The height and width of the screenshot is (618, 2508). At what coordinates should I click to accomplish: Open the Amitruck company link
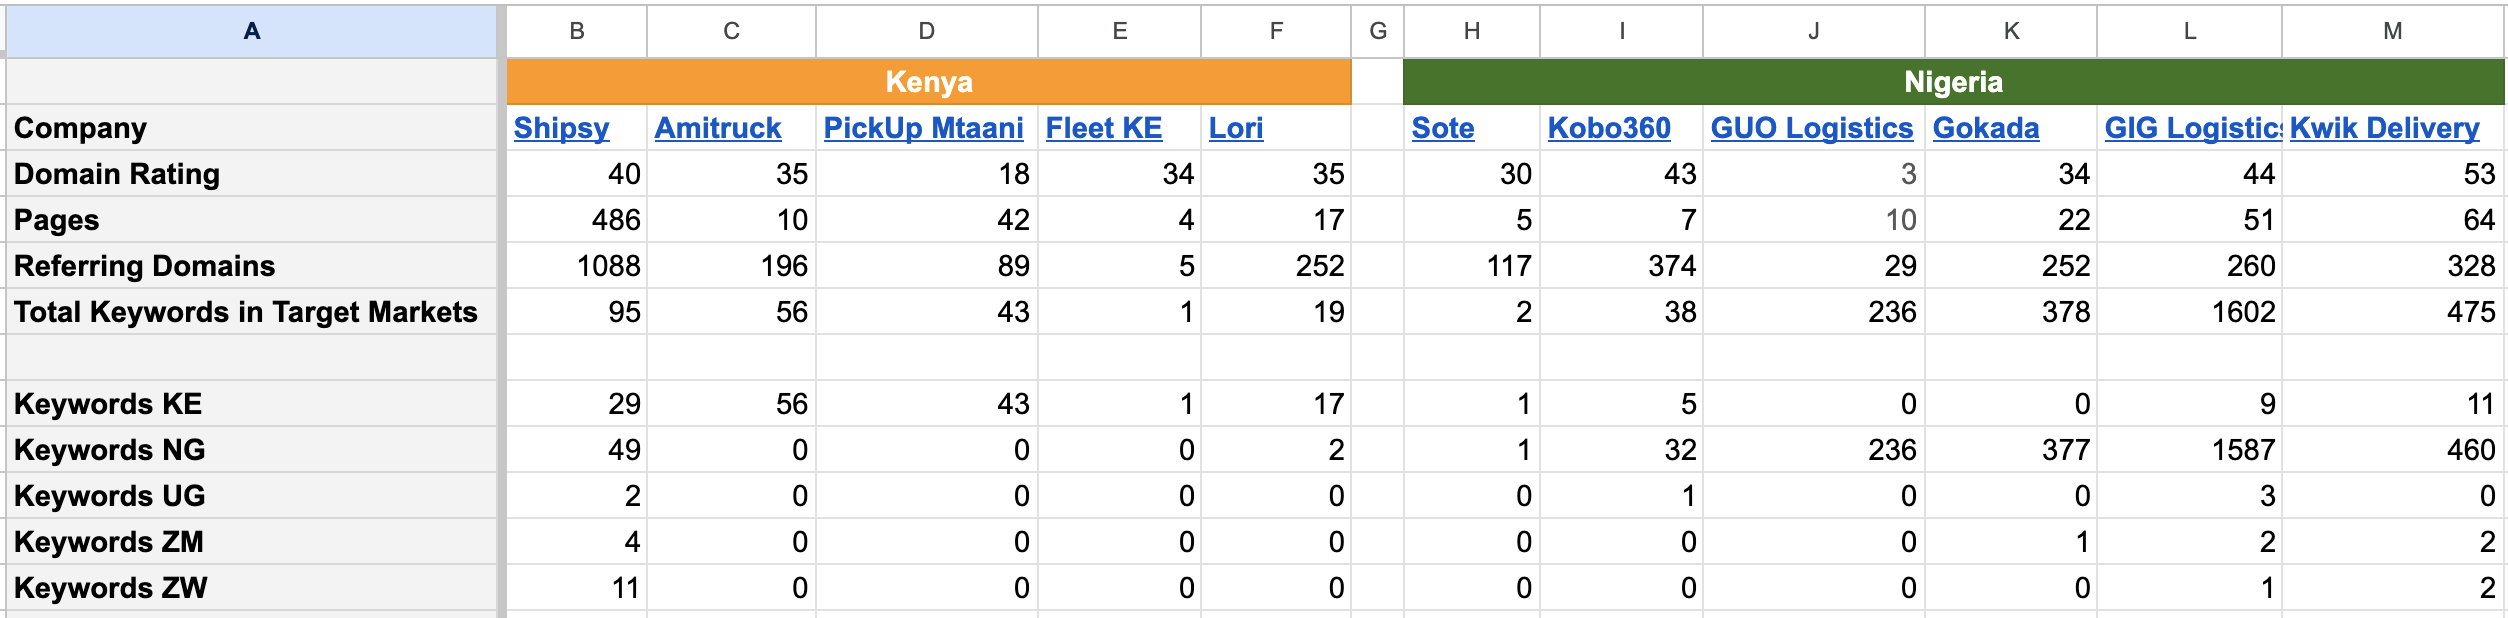717,128
